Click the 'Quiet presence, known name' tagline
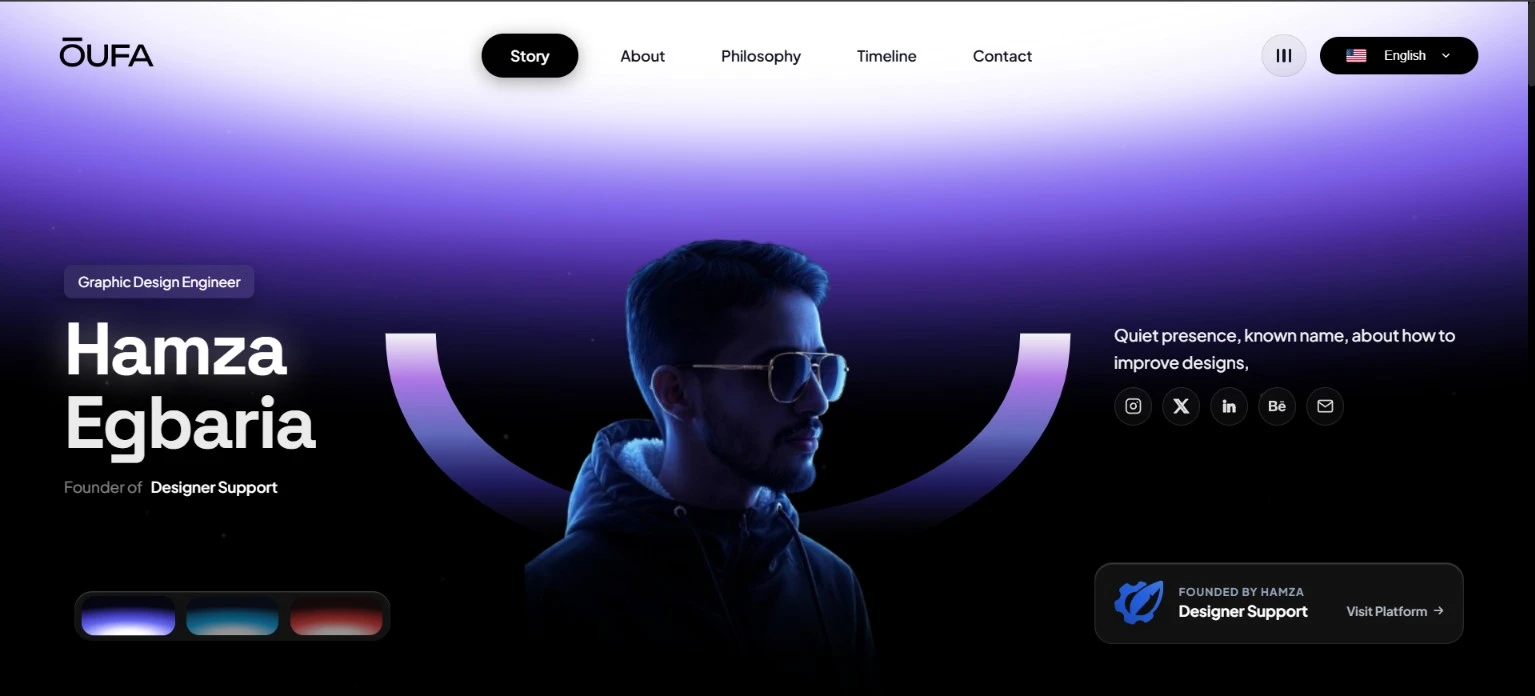1535x696 pixels. point(1284,349)
